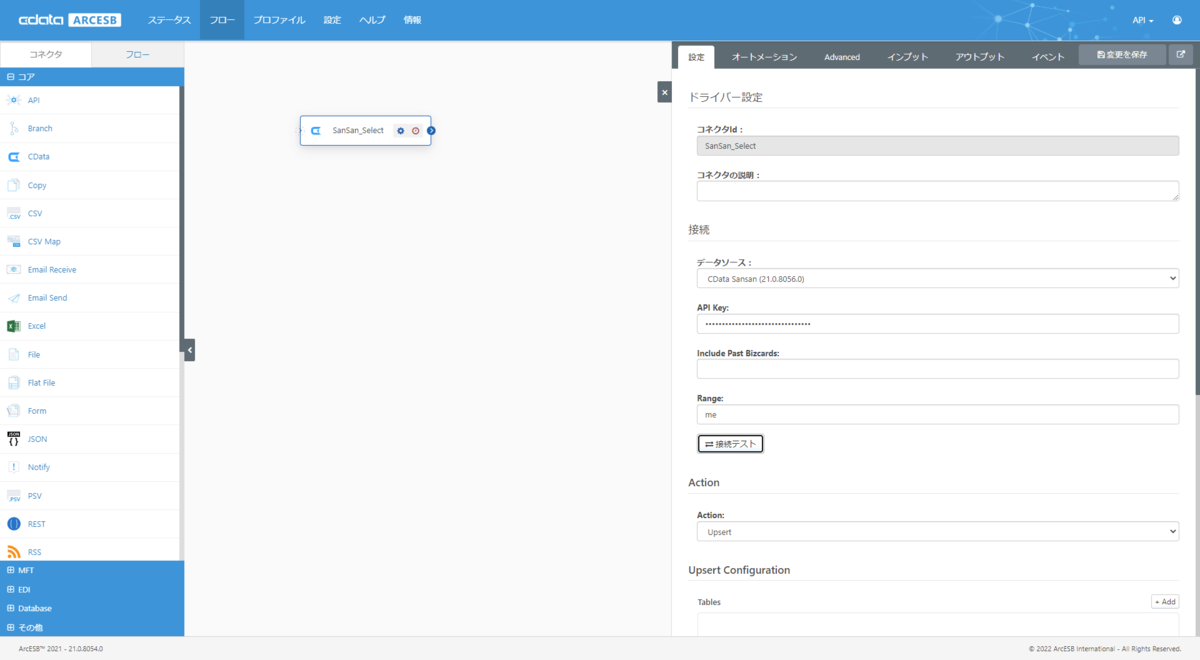Expand the Database connector category

pyautogui.click(x=92, y=608)
